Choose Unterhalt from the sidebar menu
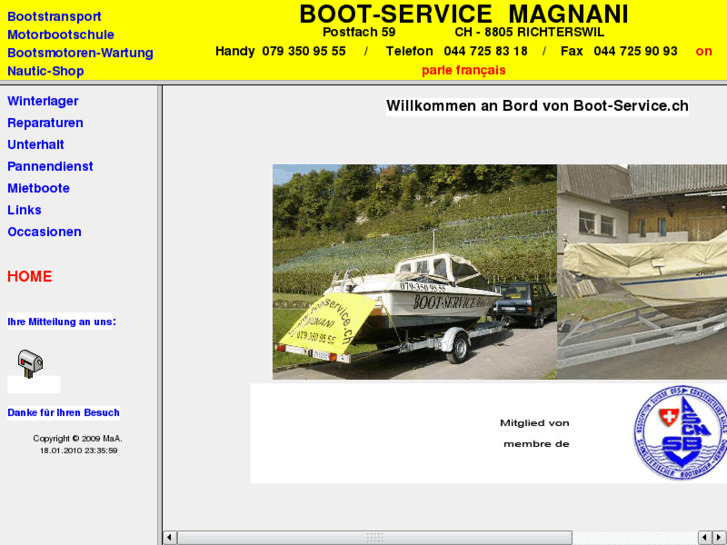The image size is (727, 545). click(x=36, y=145)
